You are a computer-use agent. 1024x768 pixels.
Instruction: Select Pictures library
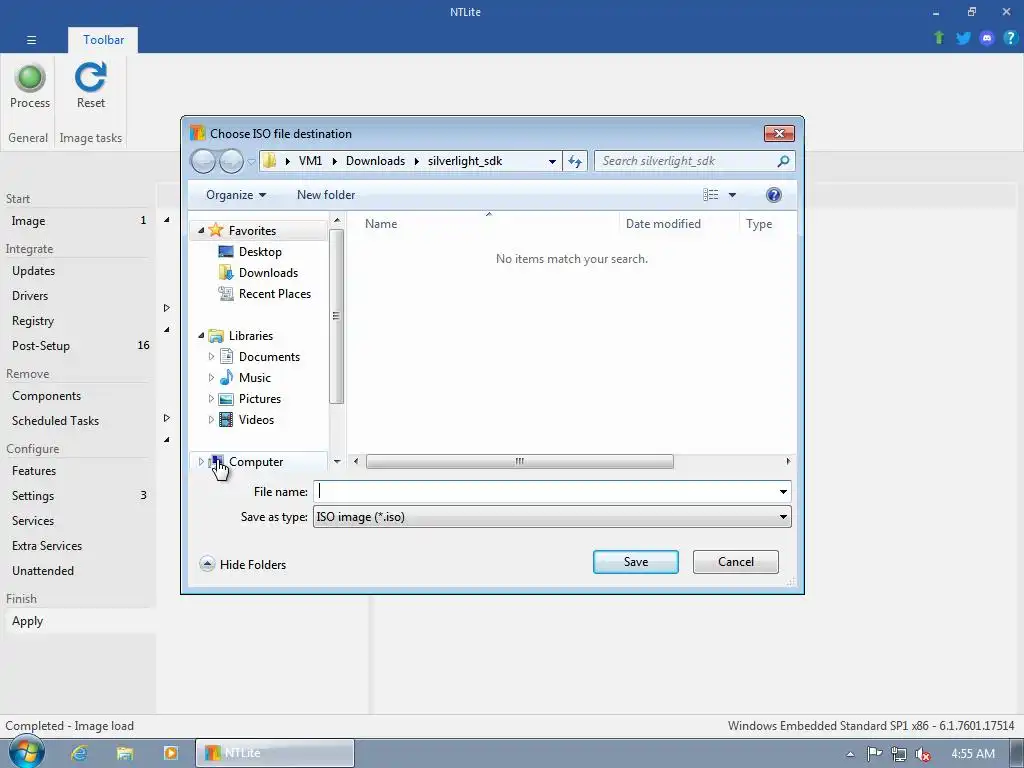point(259,398)
